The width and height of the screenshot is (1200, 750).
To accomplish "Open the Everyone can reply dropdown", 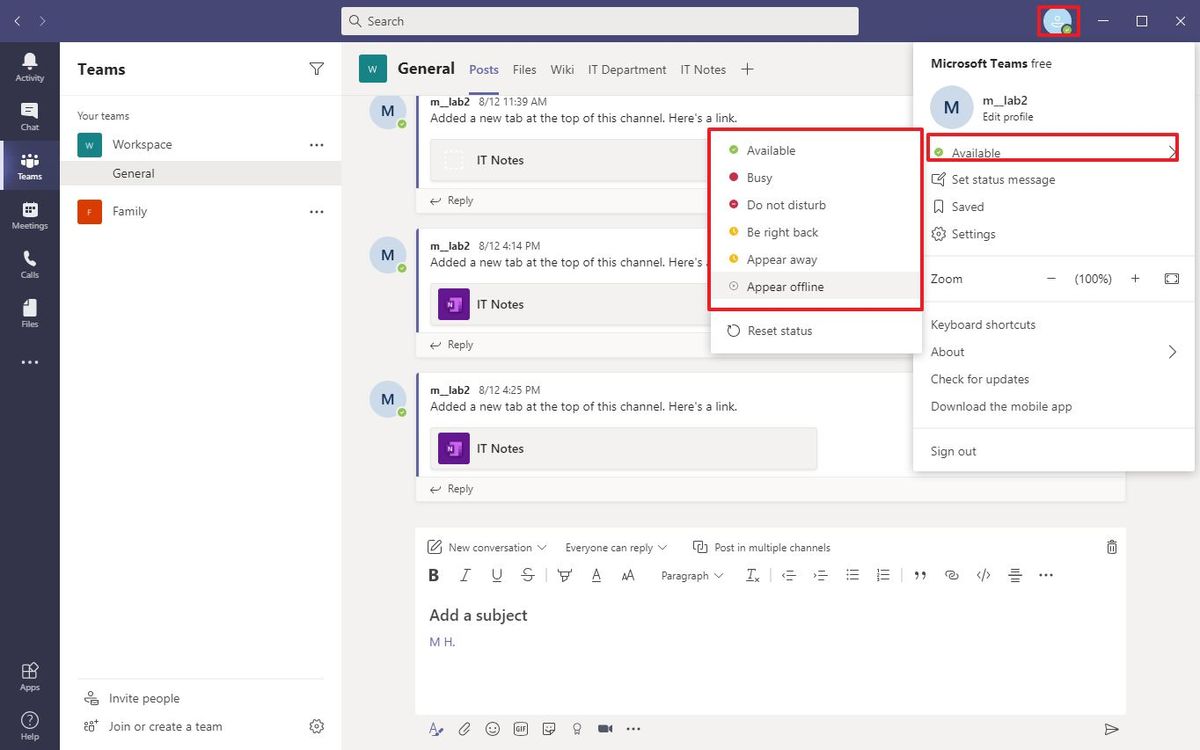I will [615, 547].
